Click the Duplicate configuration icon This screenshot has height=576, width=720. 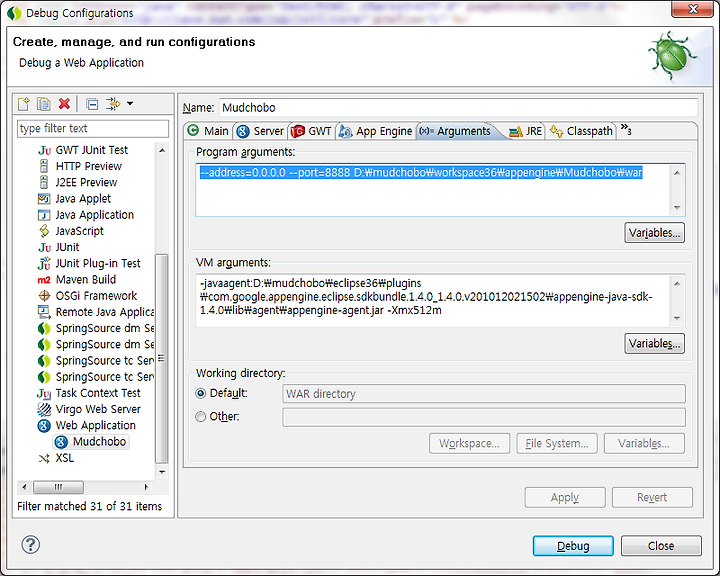click(x=44, y=104)
